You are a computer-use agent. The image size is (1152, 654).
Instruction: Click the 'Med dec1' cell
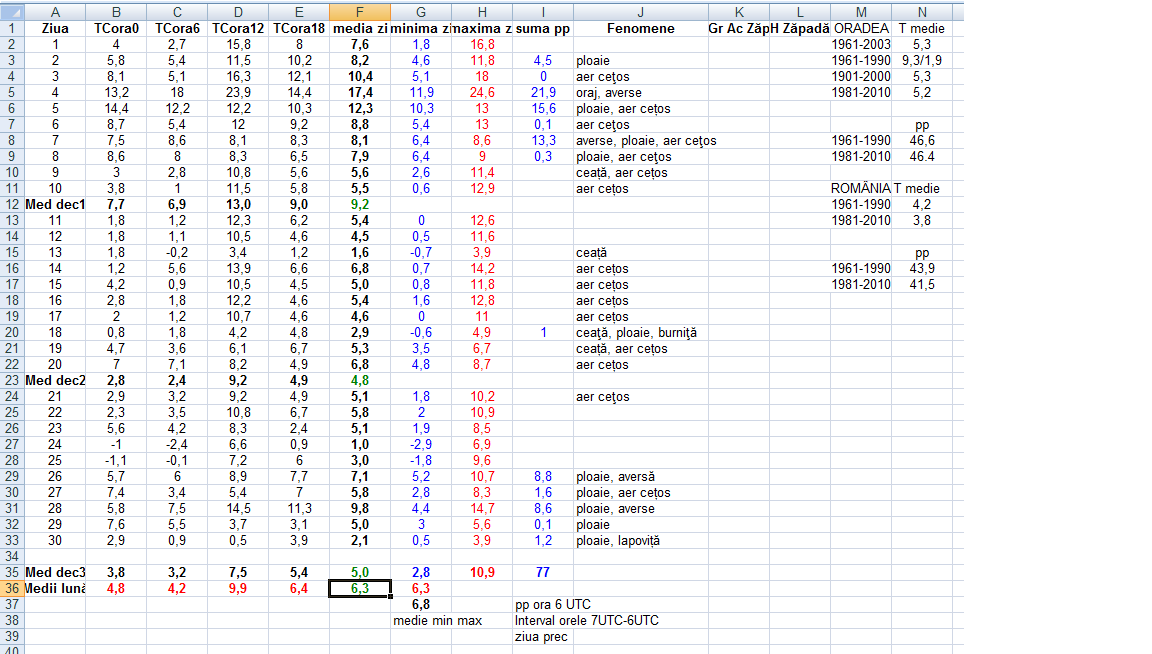click(55, 204)
